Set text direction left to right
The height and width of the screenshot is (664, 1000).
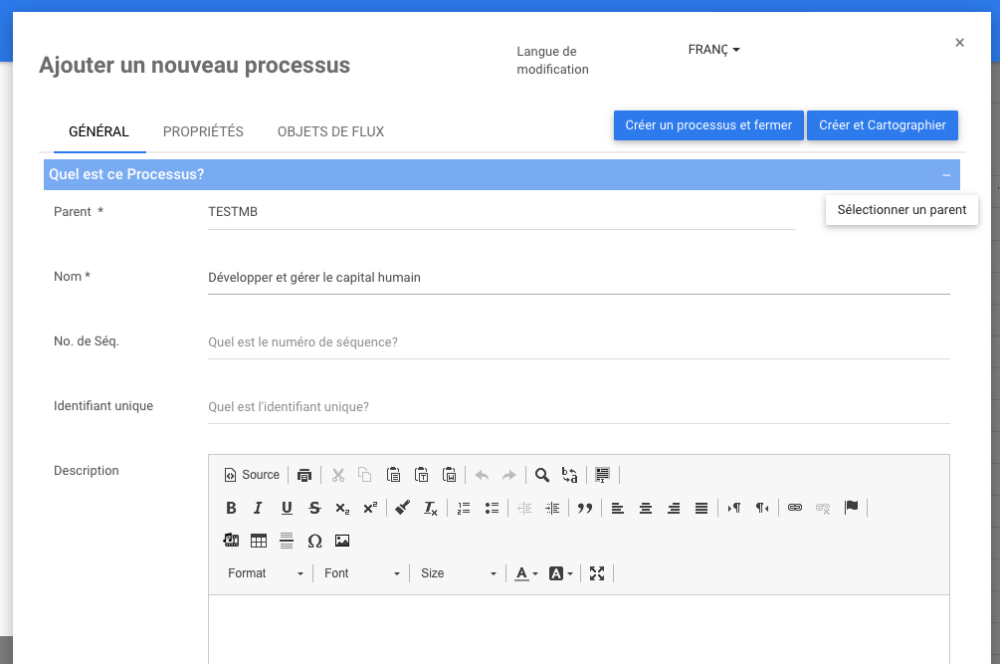tap(734, 508)
